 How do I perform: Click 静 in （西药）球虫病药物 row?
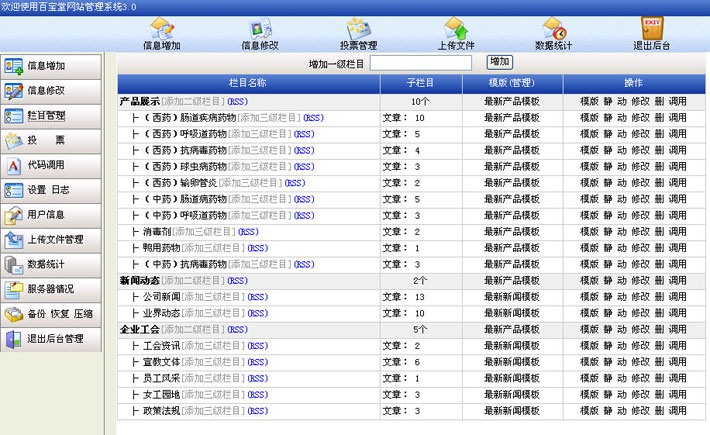[x=608, y=167]
